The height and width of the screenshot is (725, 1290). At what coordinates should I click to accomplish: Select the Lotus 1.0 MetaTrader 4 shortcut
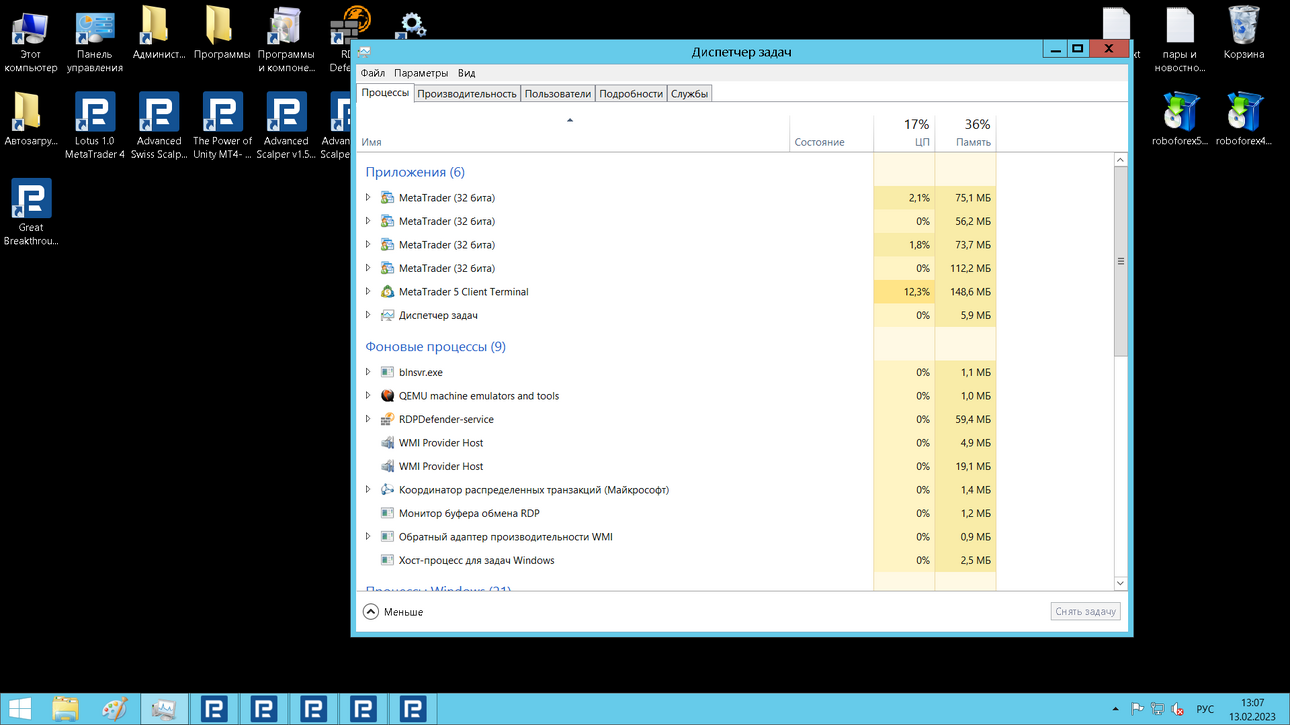[95, 126]
